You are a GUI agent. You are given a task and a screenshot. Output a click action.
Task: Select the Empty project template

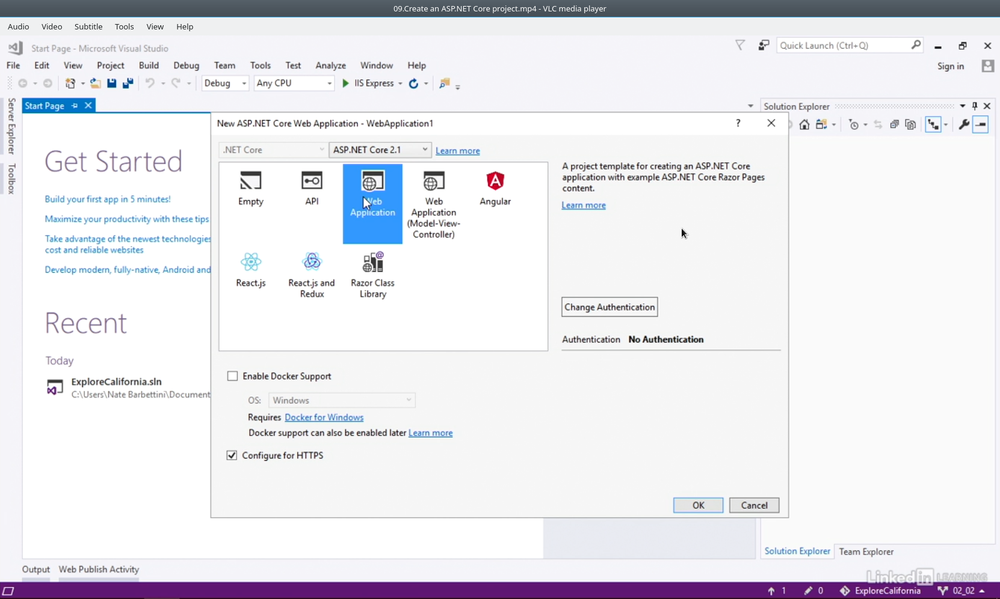pyautogui.click(x=251, y=189)
